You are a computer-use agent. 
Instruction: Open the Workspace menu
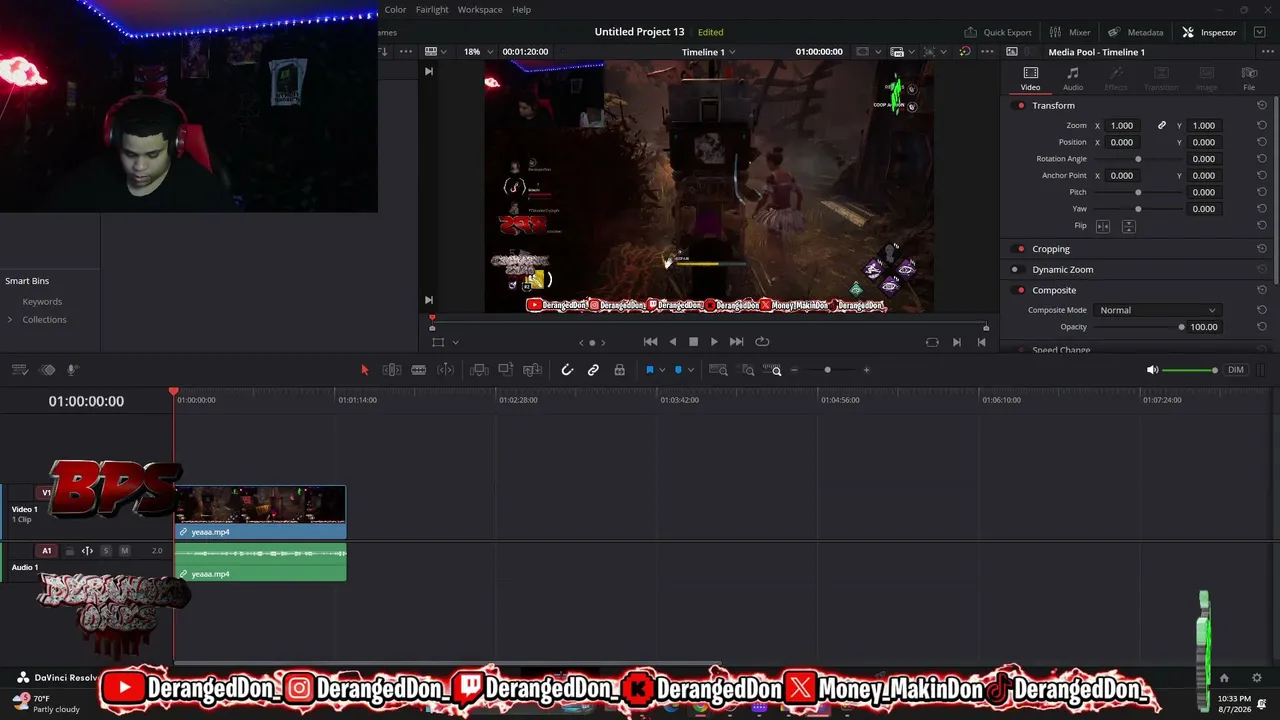480,10
